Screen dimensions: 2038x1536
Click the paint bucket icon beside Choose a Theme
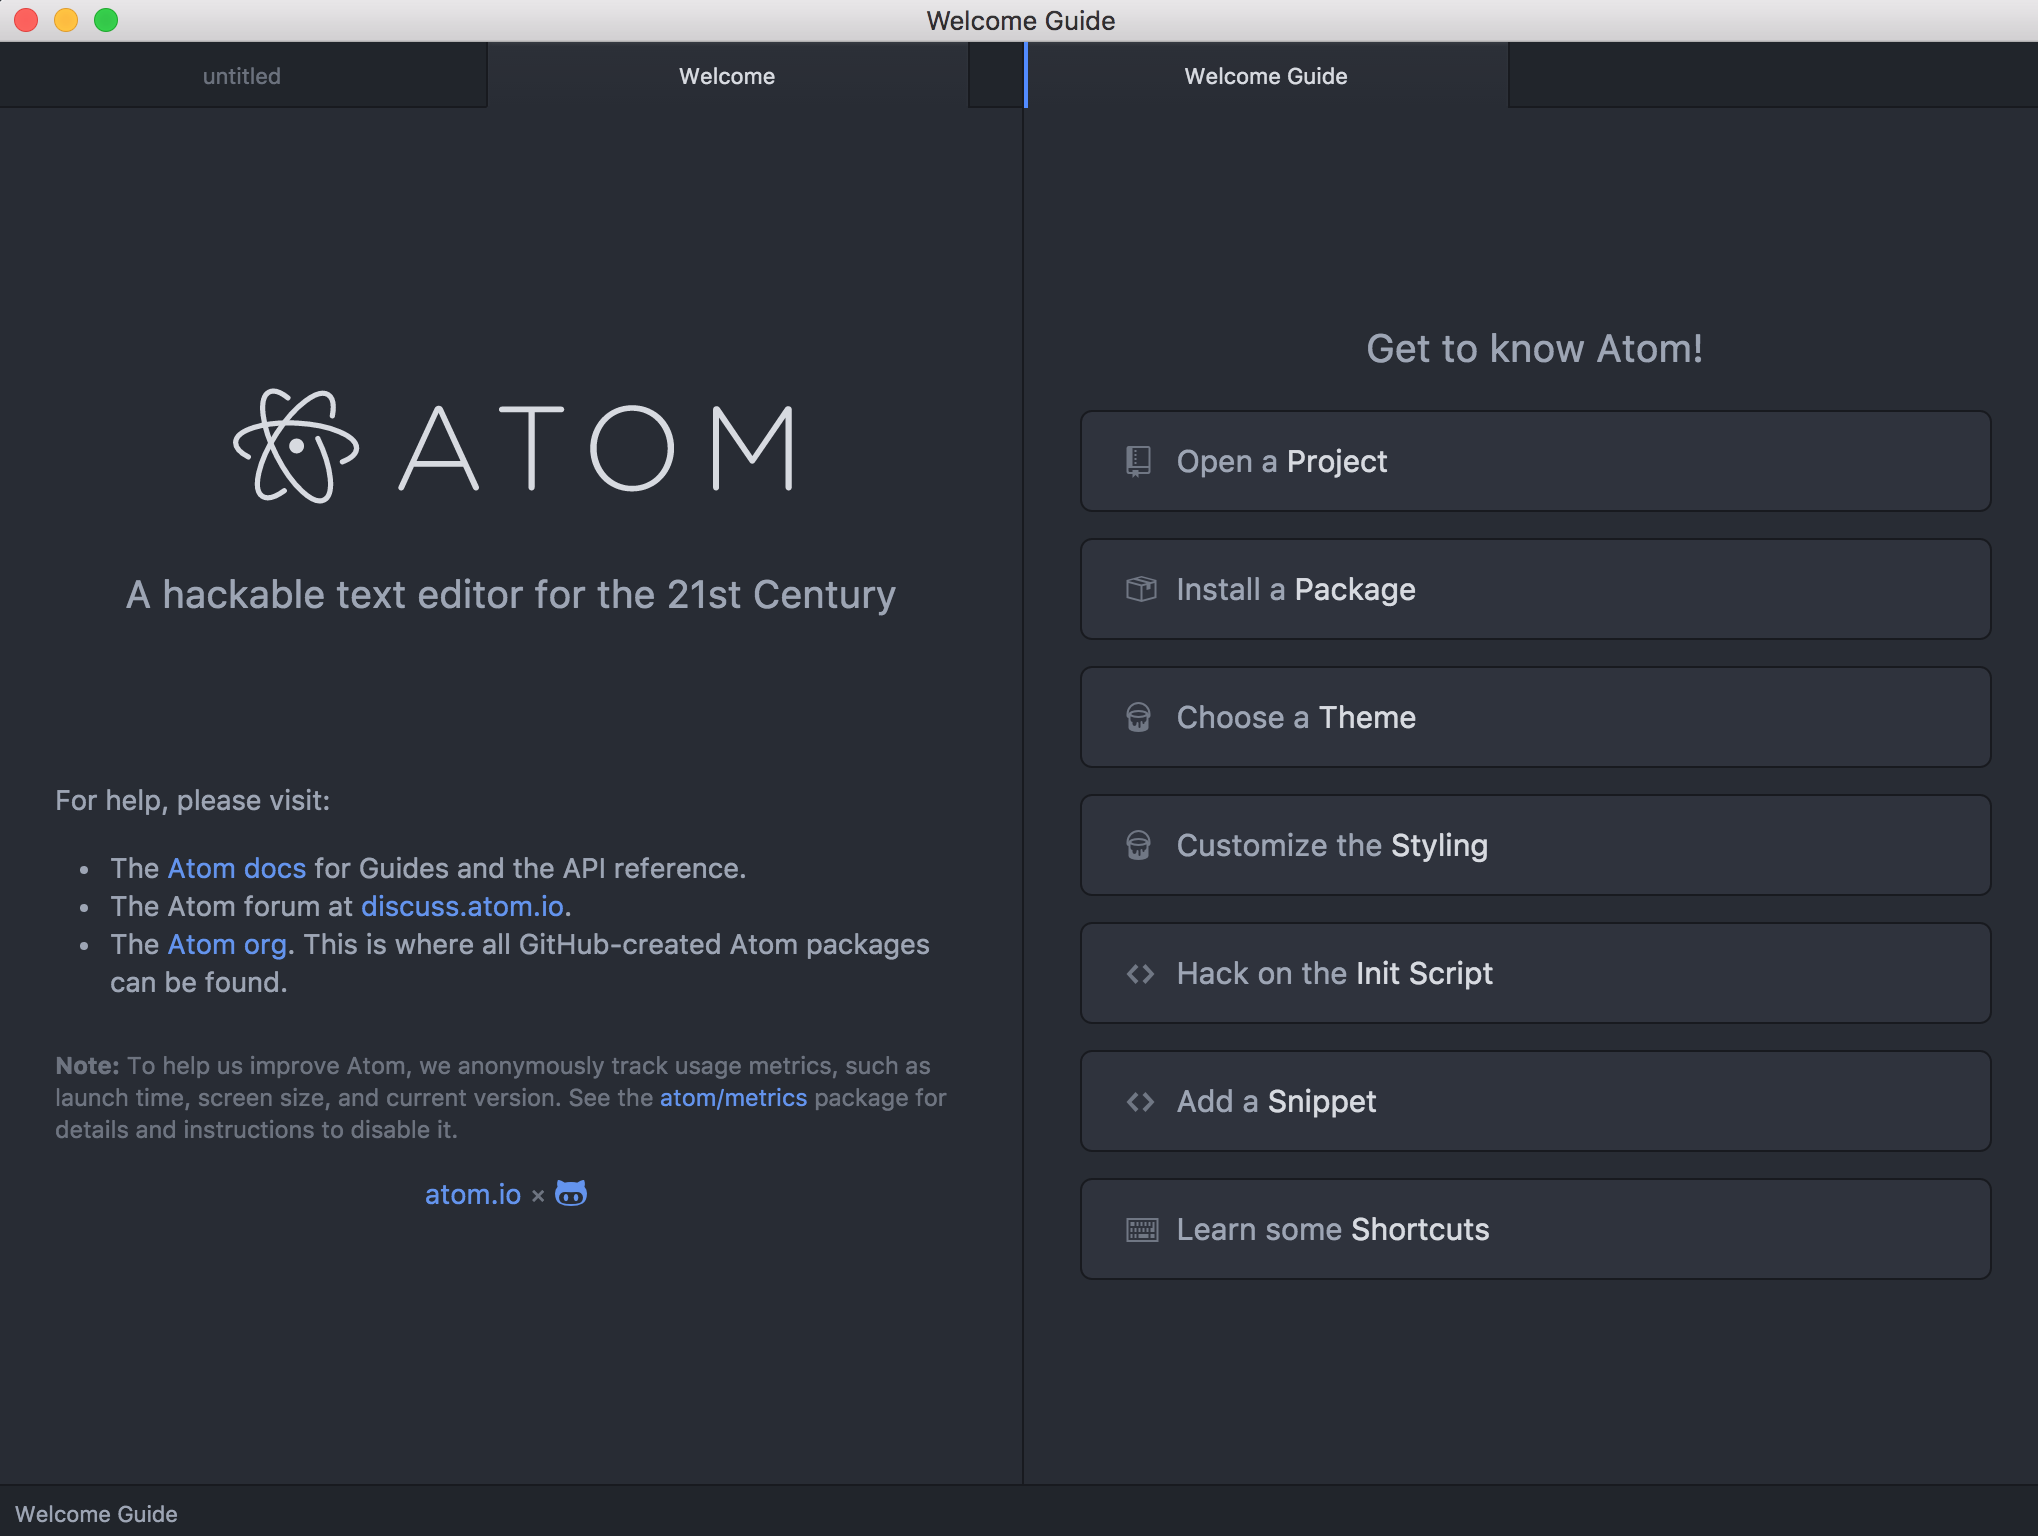[1138, 718]
